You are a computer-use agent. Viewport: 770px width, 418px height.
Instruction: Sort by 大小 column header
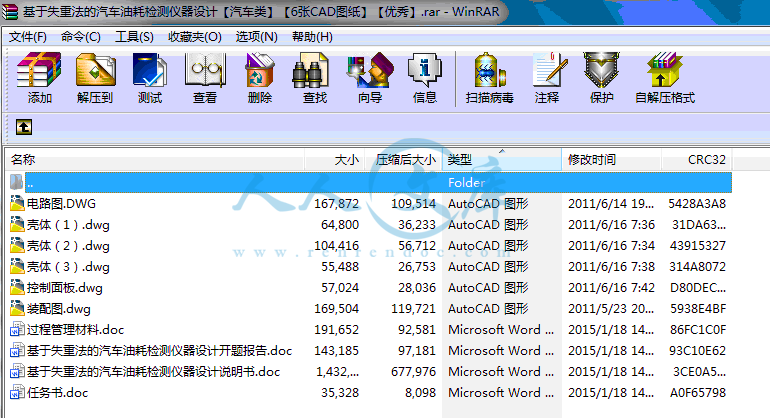335,159
